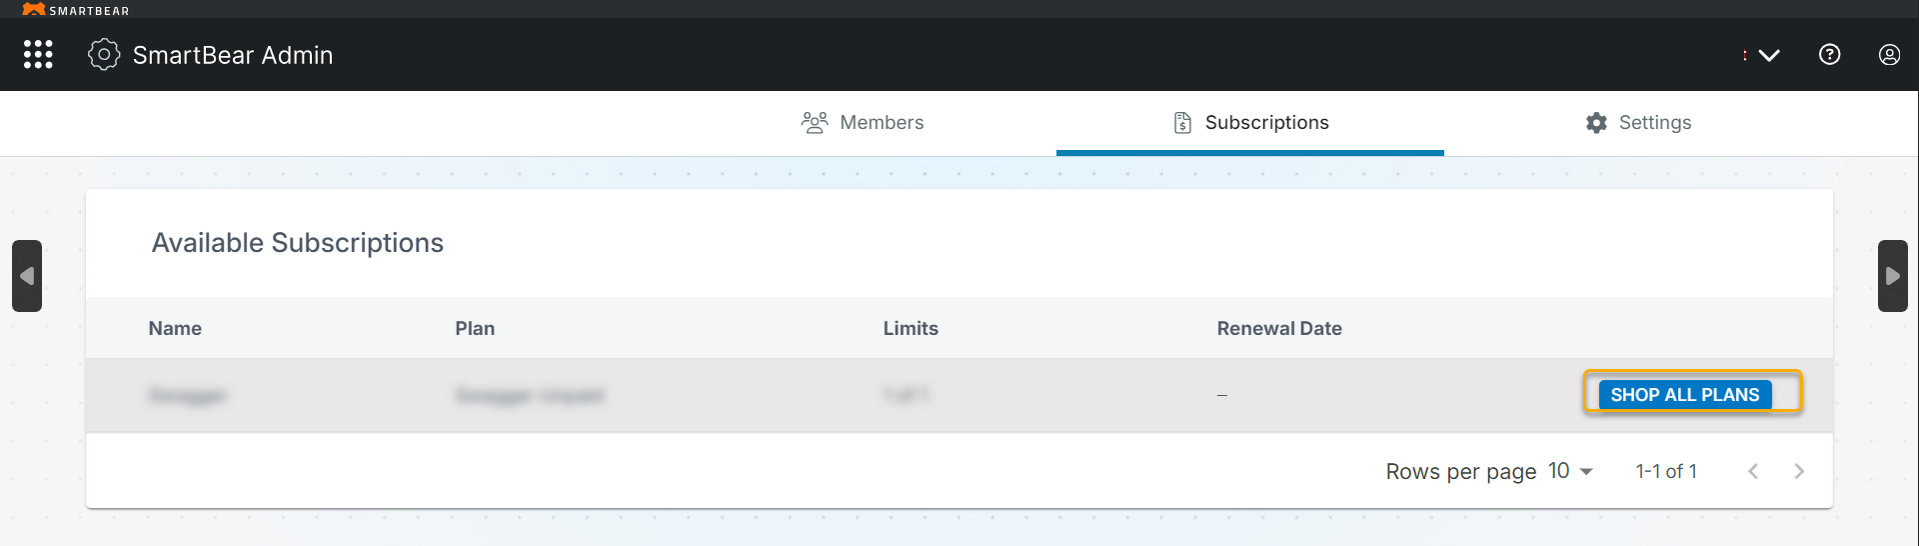Click the SHOP ALL PLANS button
Screen dimensions: 1919x546
[x=1684, y=394]
